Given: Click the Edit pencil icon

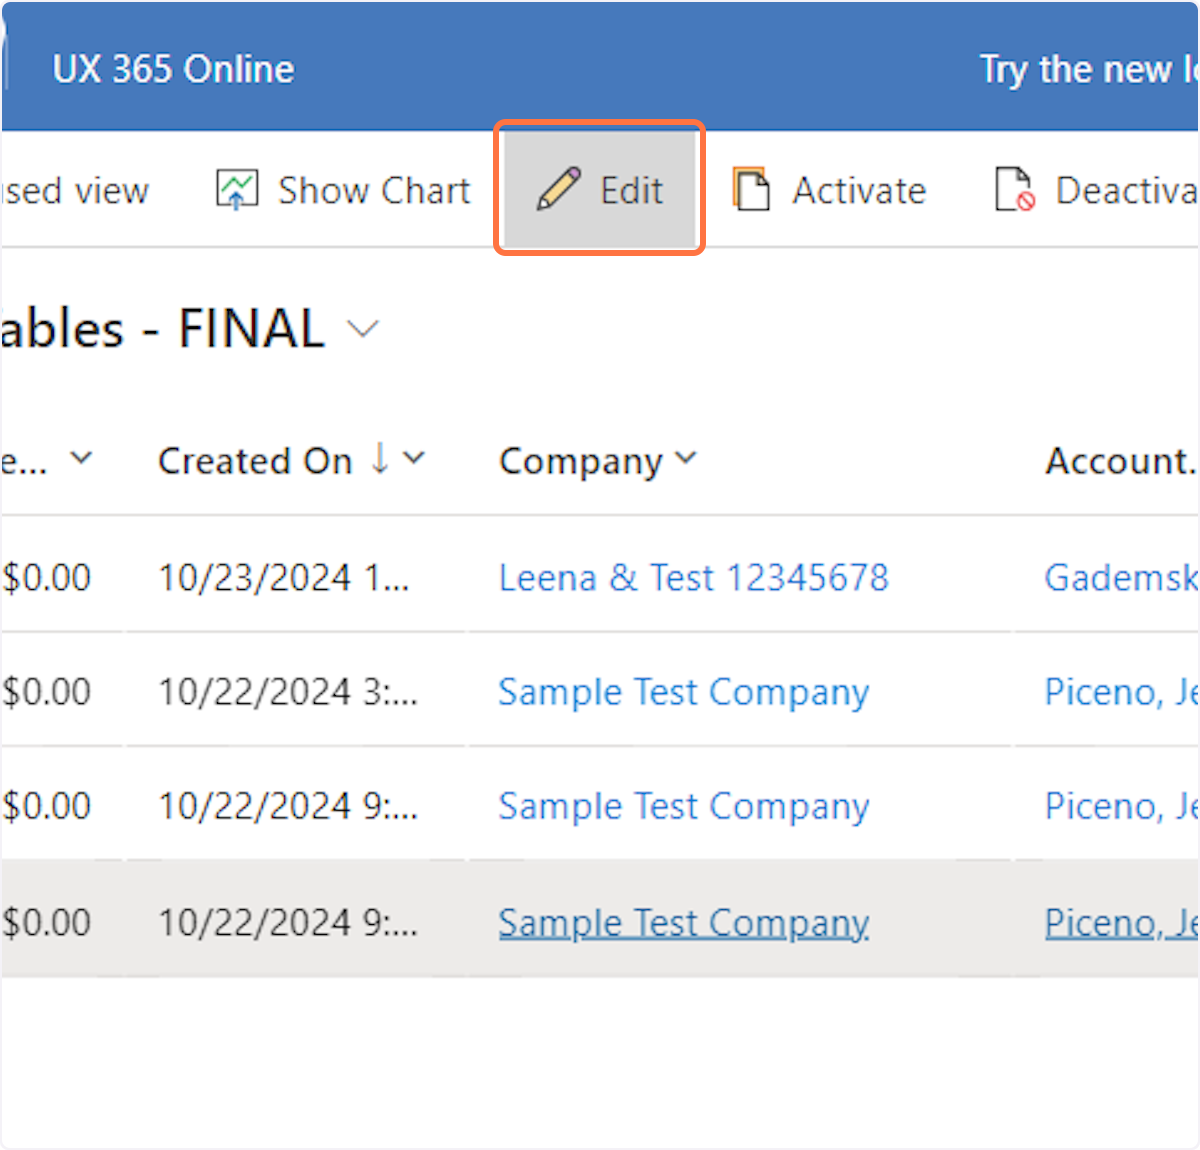Looking at the screenshot, I should 558,189.
